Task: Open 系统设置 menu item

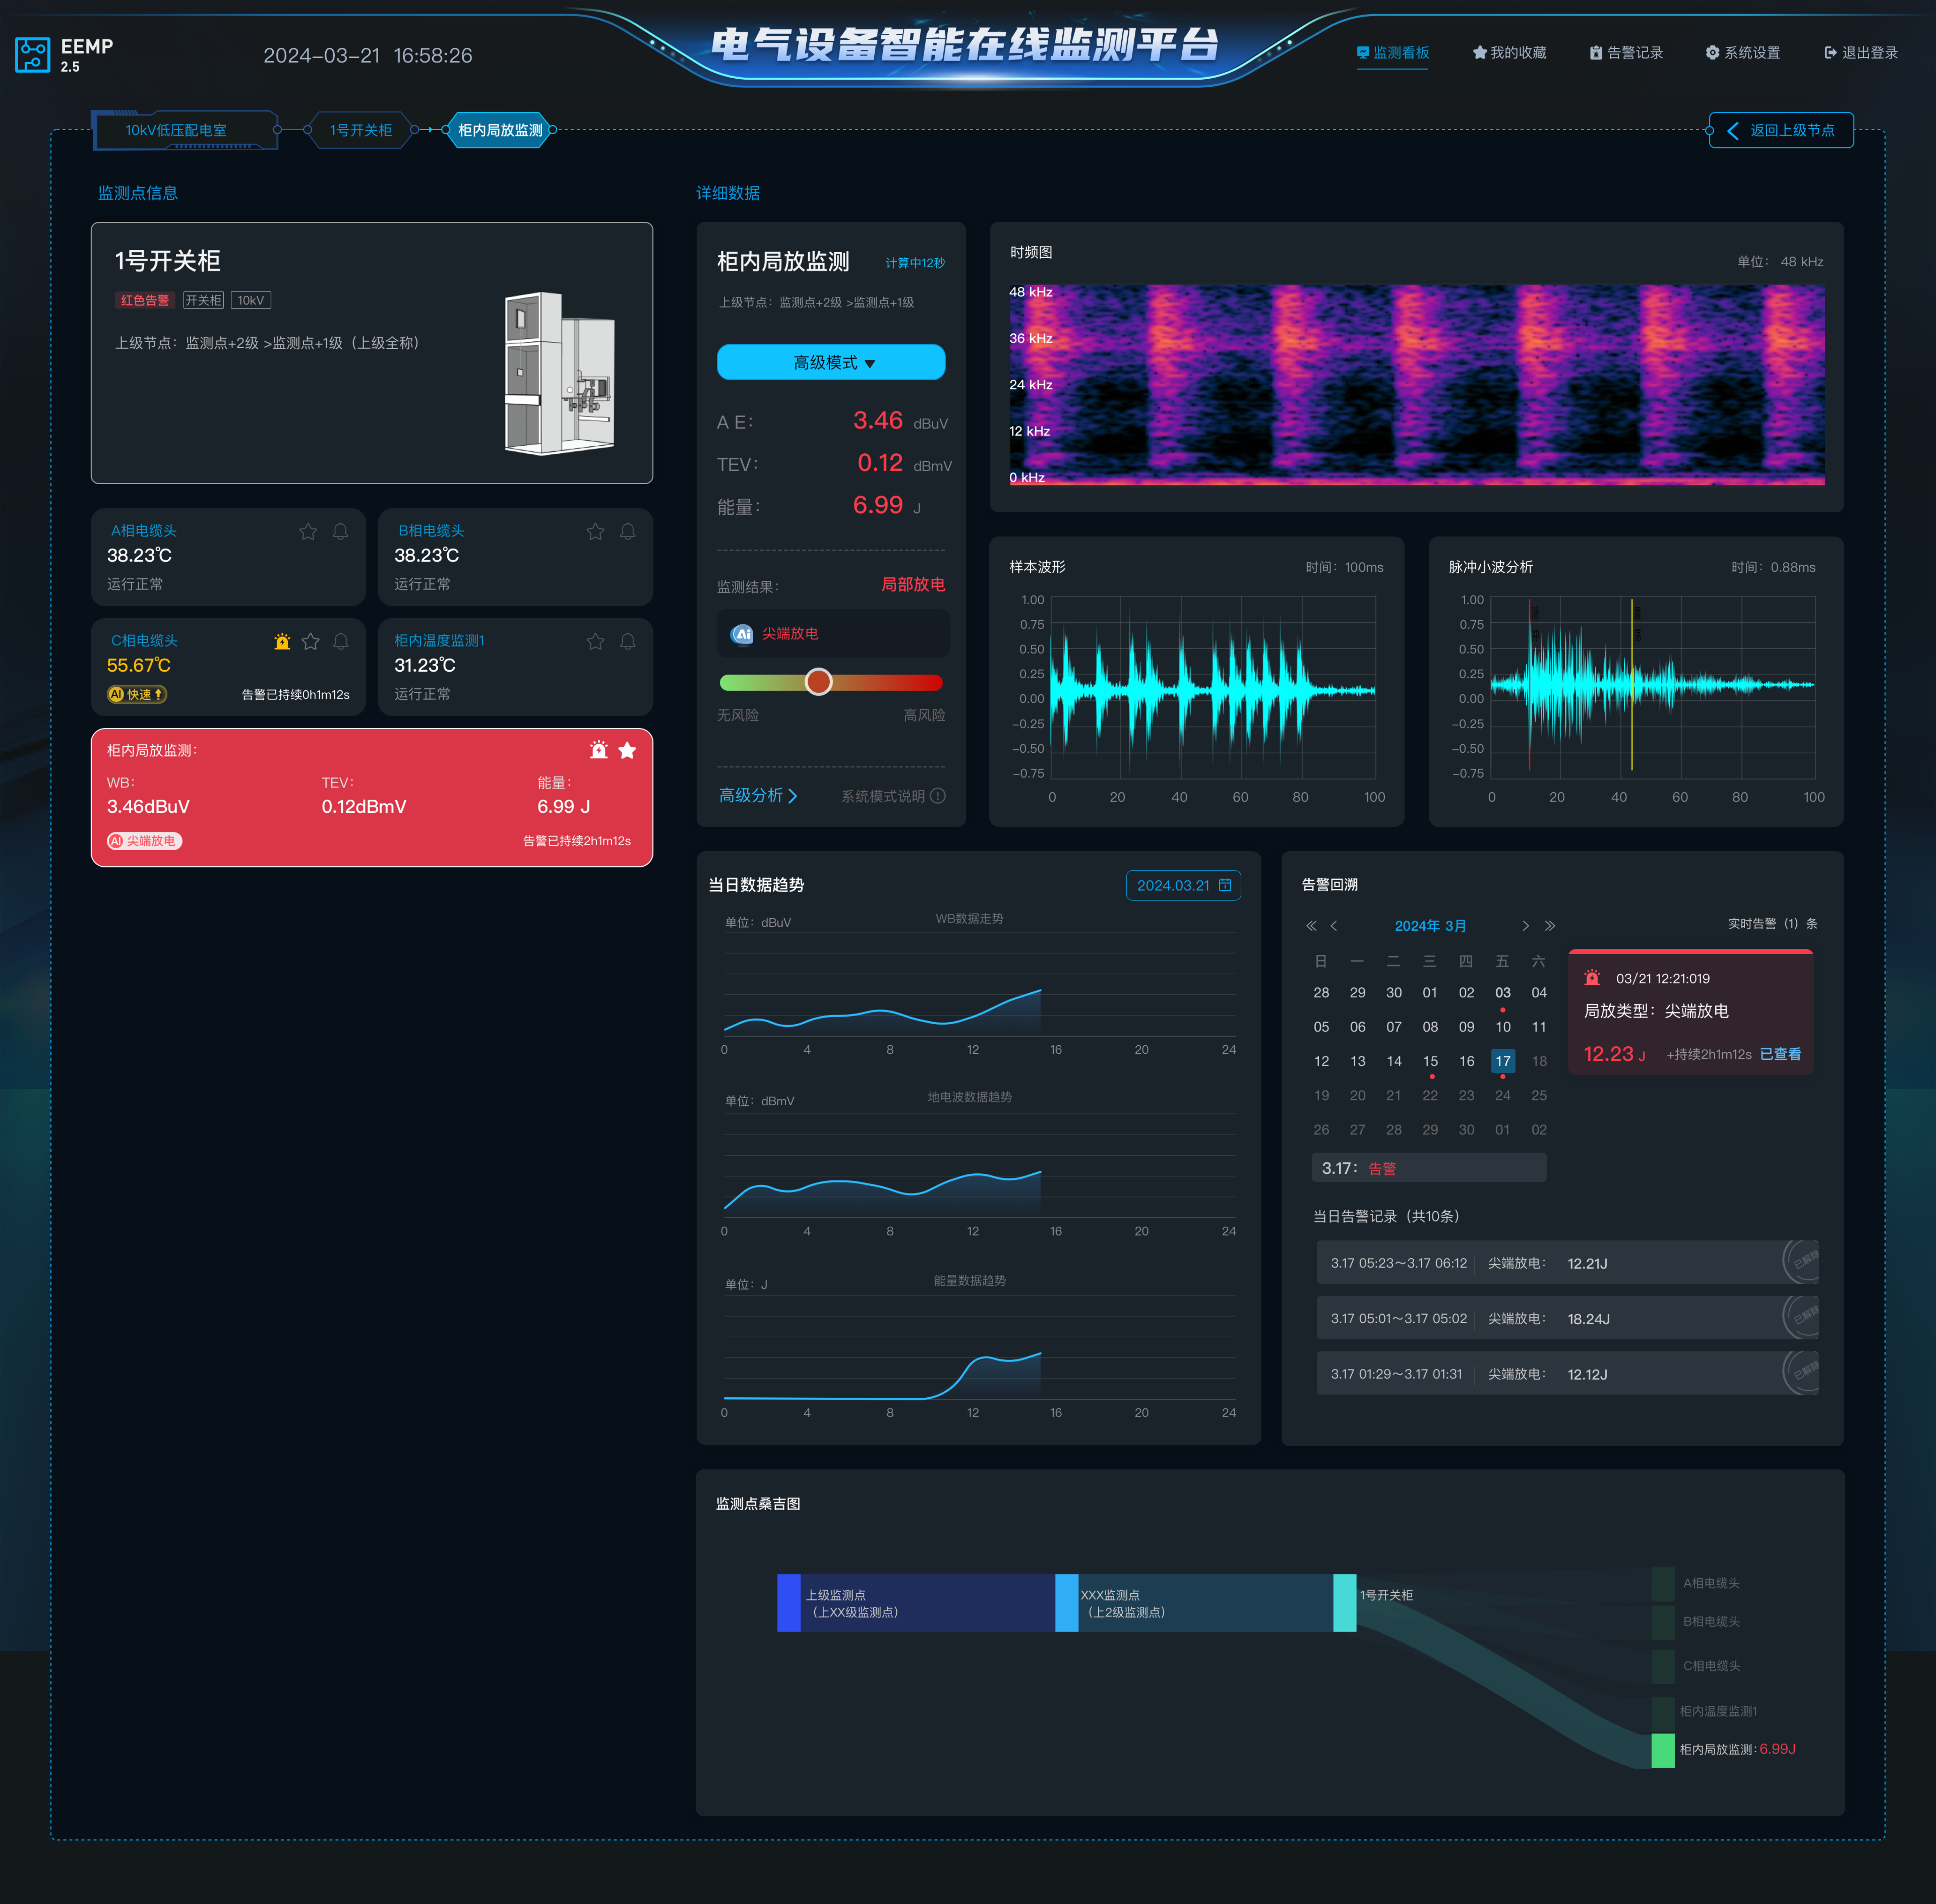Action: pos(1743,53)
